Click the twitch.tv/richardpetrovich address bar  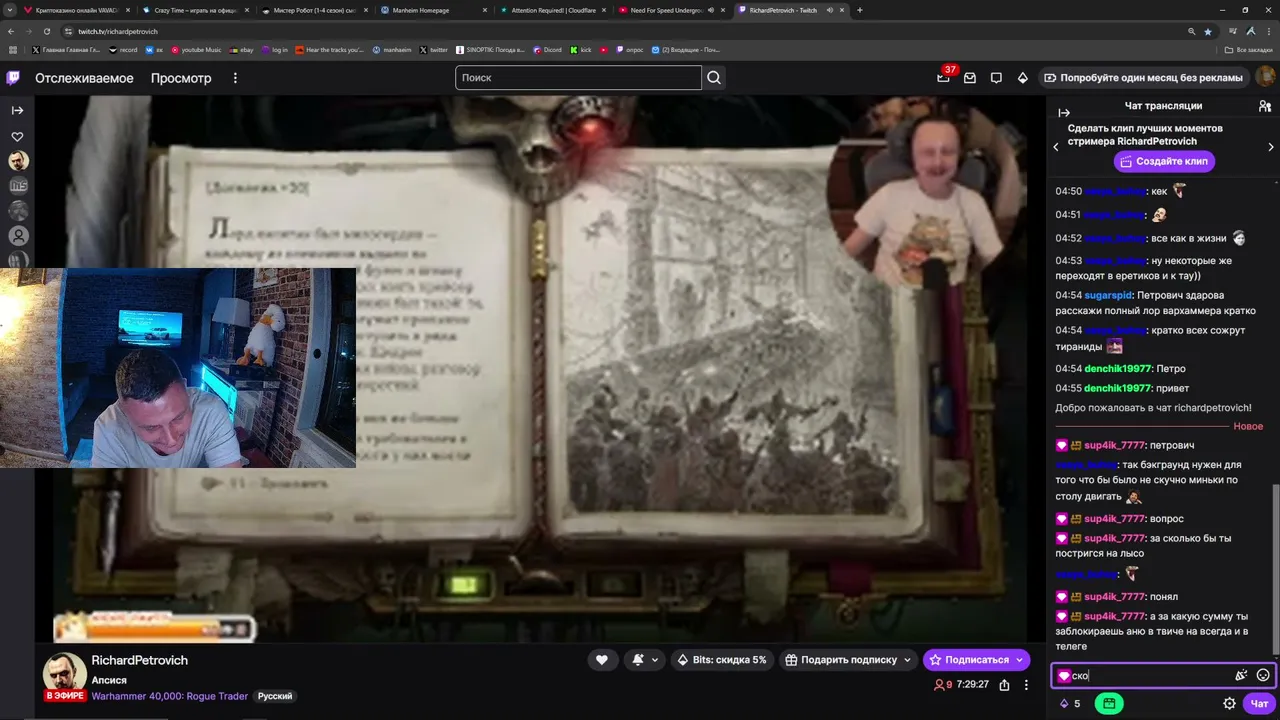pos(118,32)
